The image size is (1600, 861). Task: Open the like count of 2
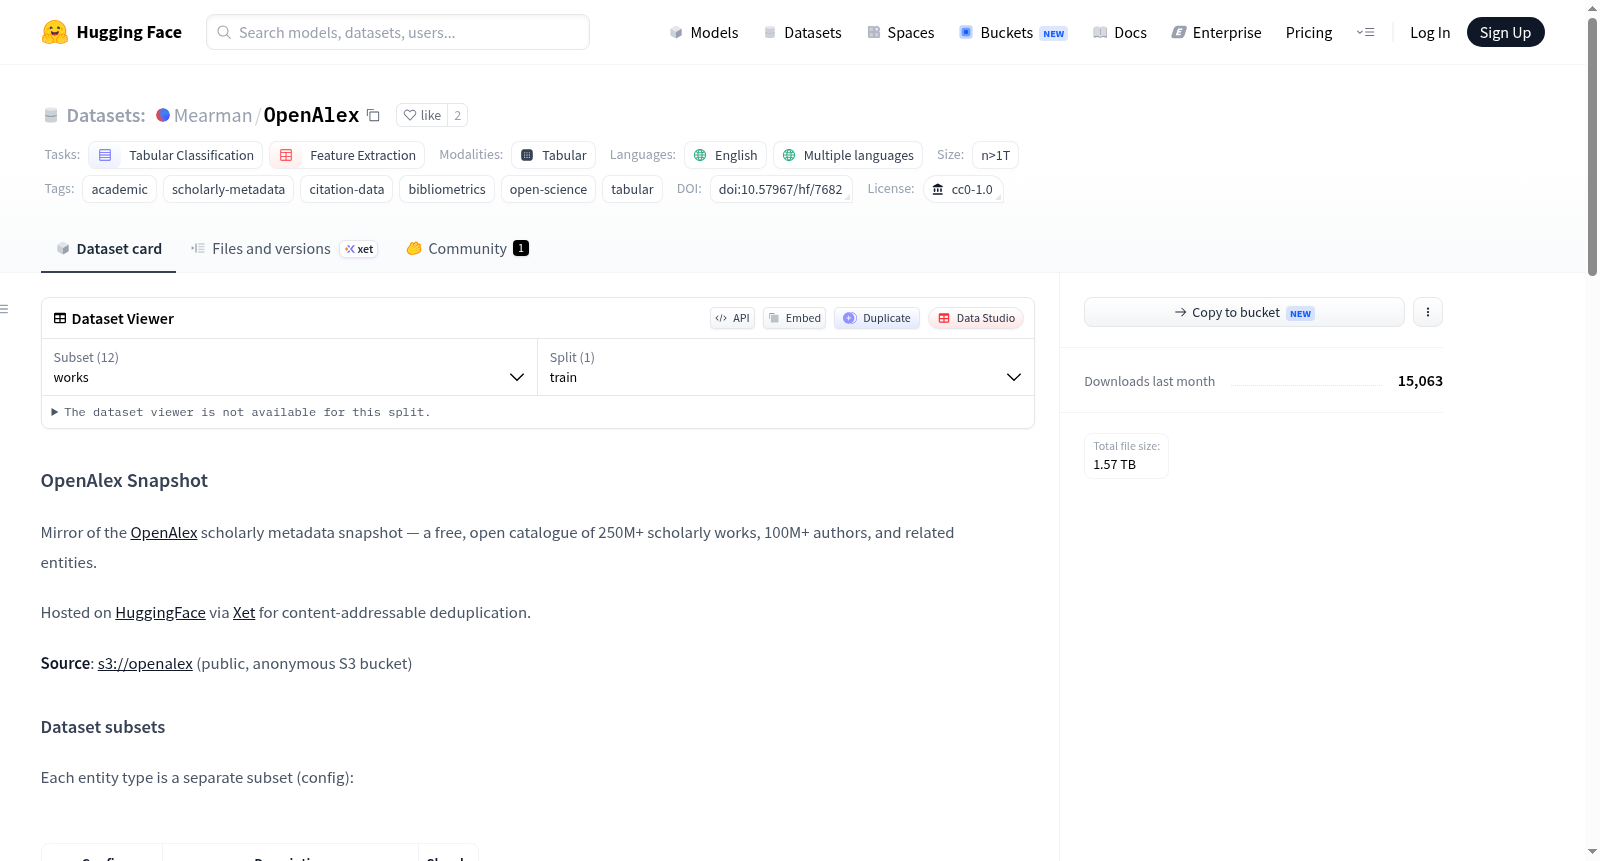pyautogui.click(x=457, y=115)
